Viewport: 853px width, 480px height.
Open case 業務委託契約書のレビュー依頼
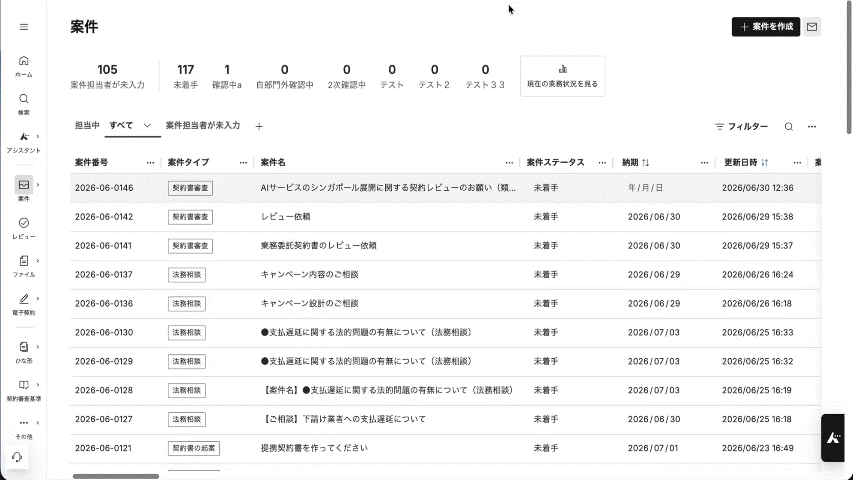click(319, 245)
